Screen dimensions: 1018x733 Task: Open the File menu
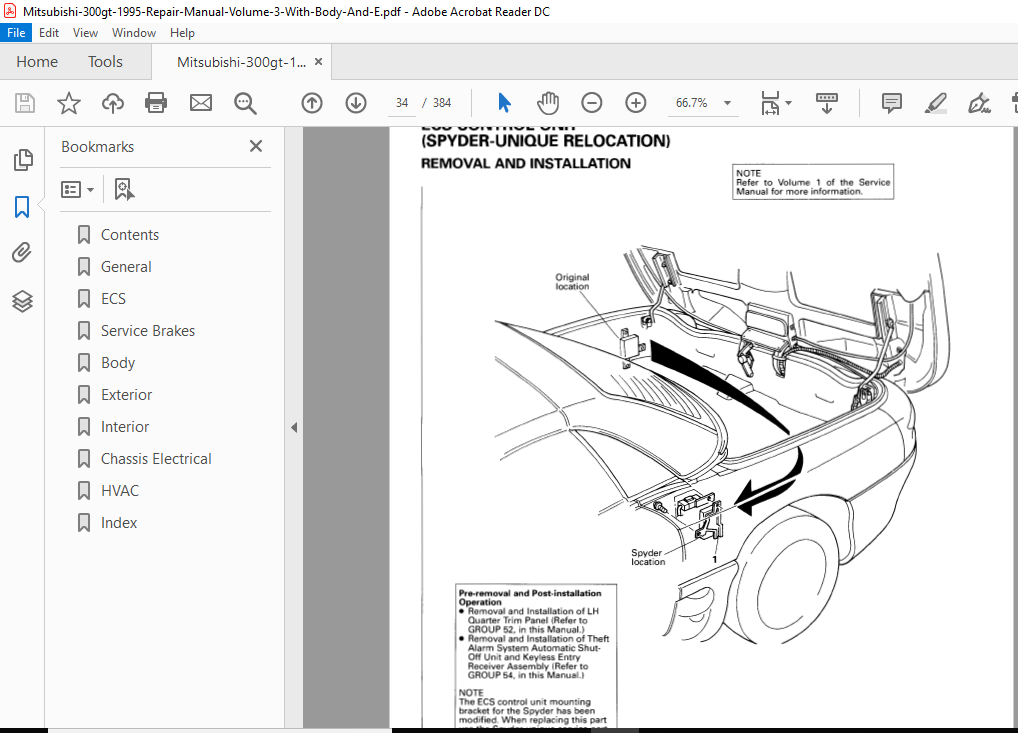pos(16,32)
